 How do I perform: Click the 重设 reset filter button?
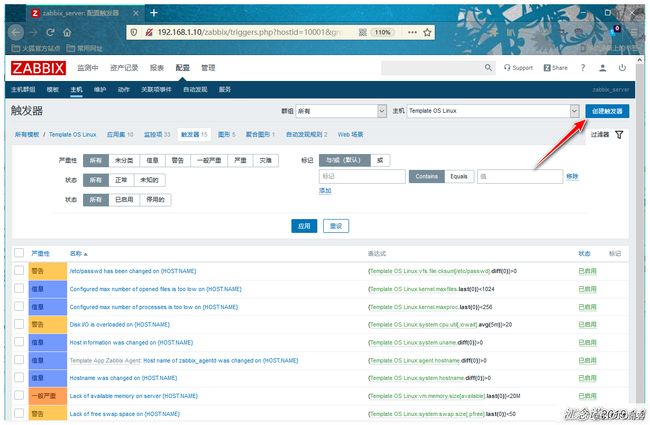pos(336,226)
